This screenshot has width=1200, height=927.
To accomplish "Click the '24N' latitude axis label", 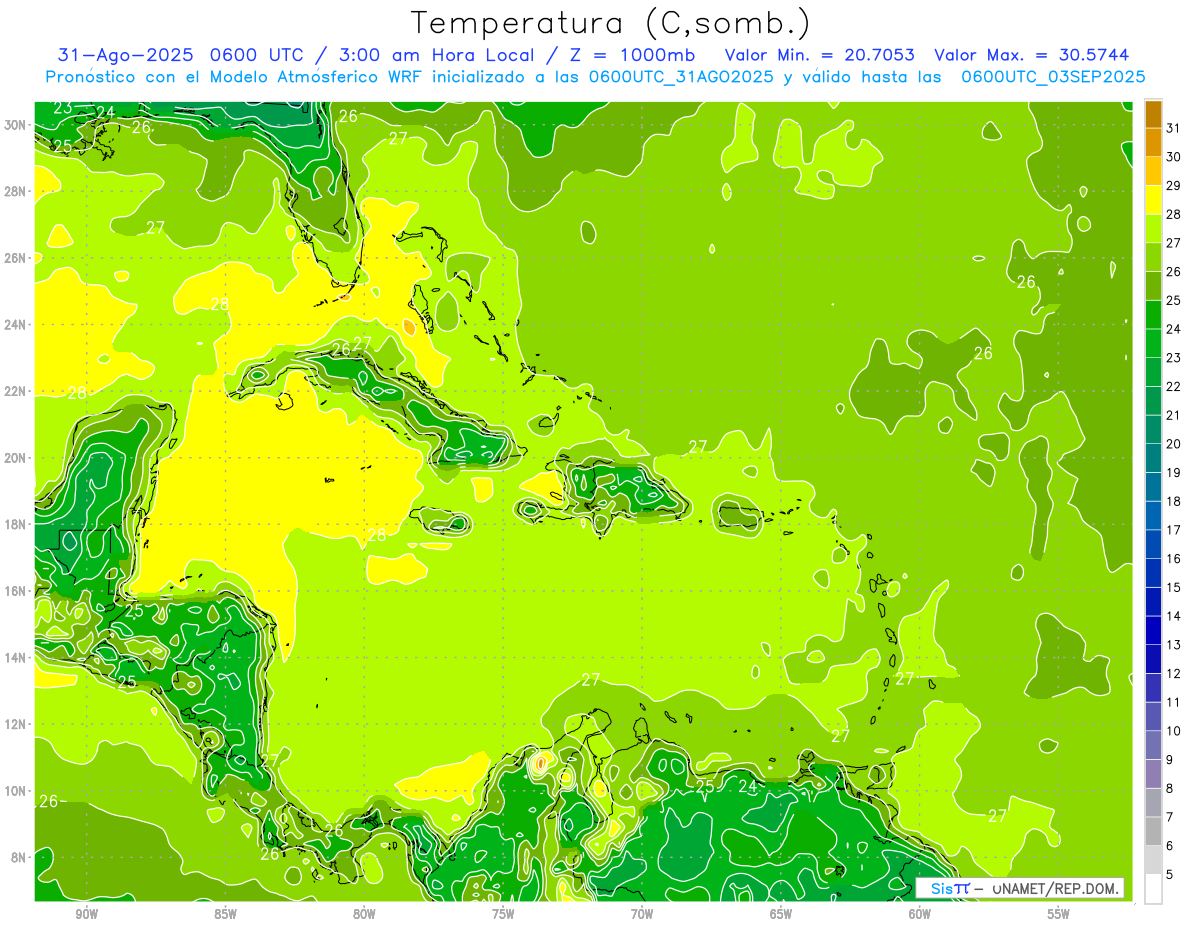I will click(x=15, y=325).
